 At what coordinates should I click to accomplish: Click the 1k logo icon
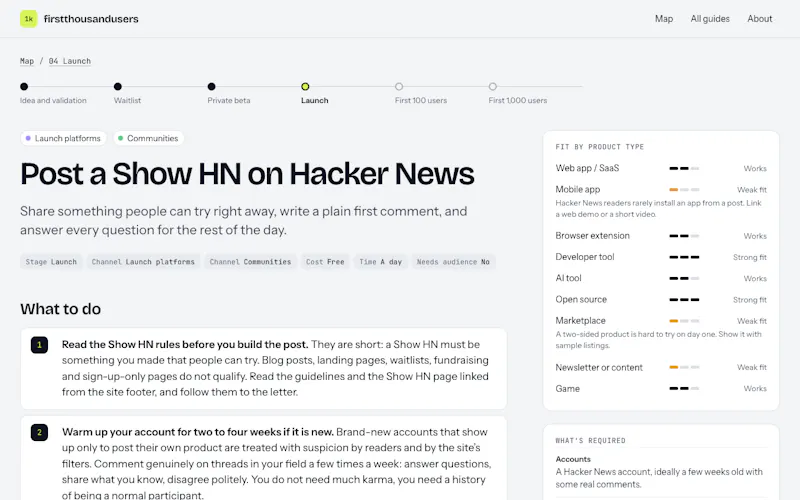coord(29,19)
